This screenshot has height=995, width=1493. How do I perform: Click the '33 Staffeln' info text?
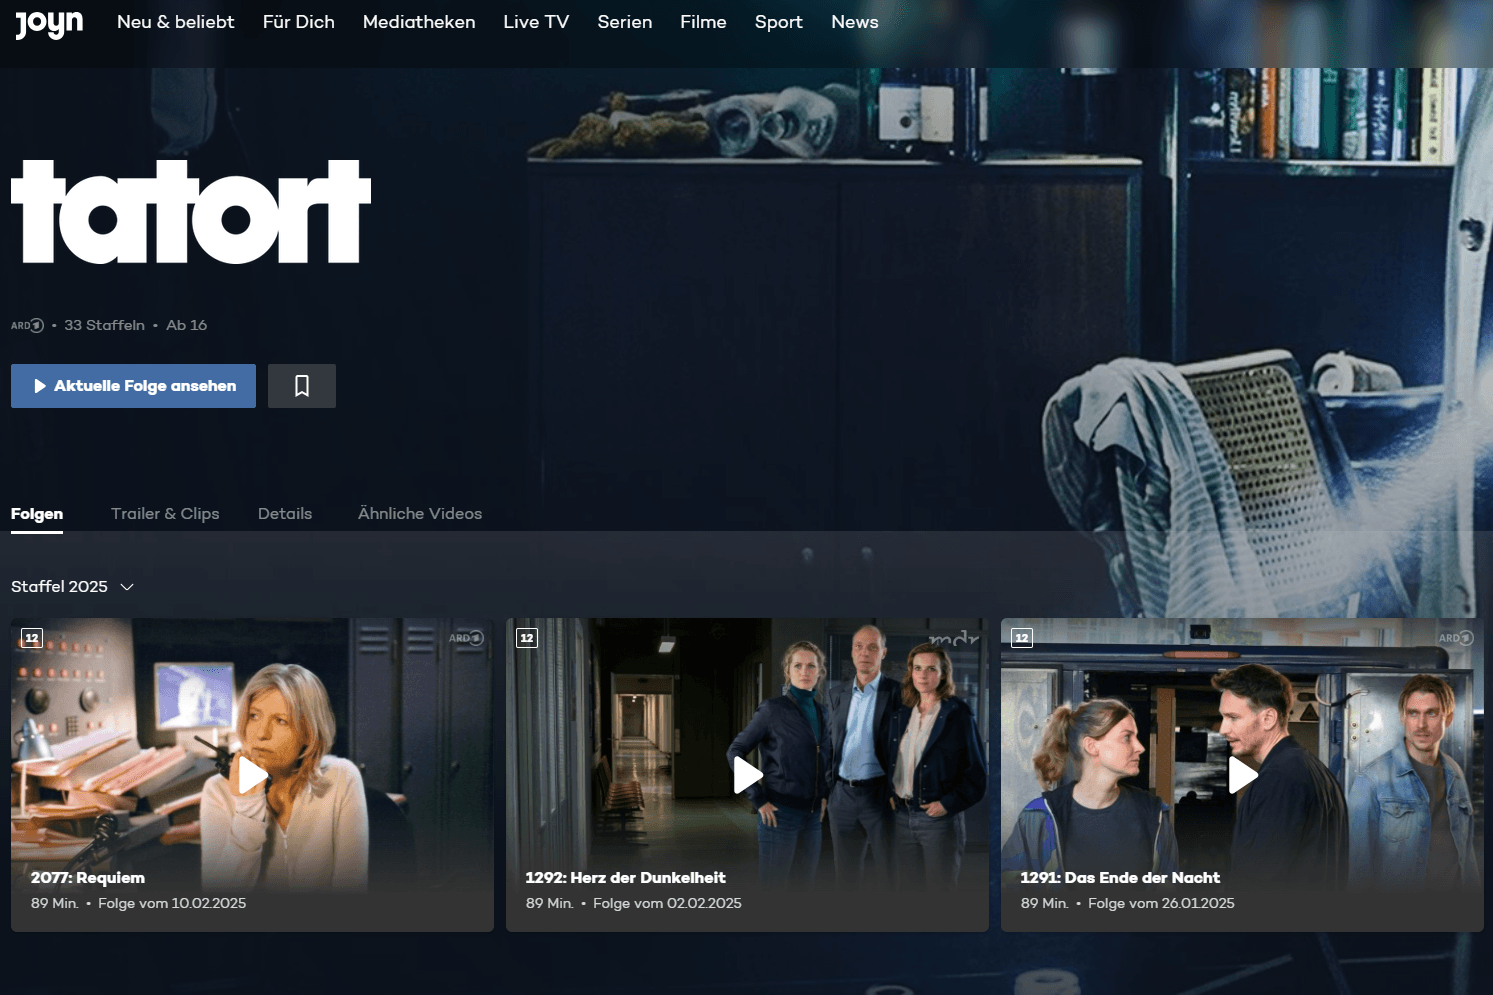click(105, 325)
